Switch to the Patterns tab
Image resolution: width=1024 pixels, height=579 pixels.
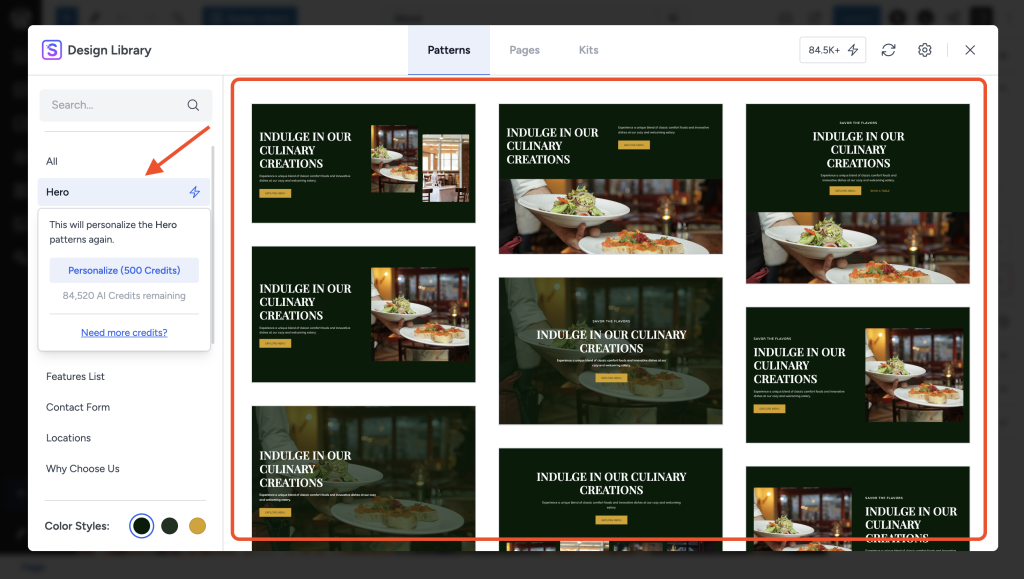[x=448, y=50]
